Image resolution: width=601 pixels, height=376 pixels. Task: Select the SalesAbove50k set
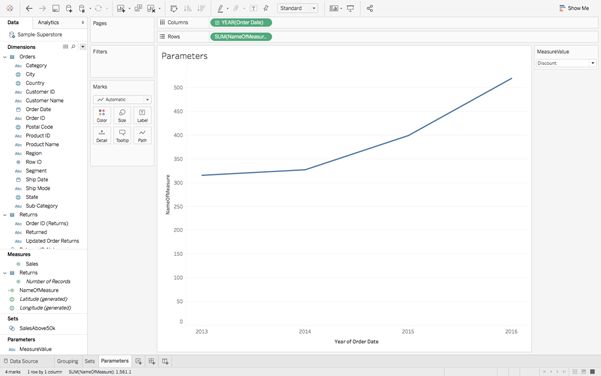(x=37, y=328)
